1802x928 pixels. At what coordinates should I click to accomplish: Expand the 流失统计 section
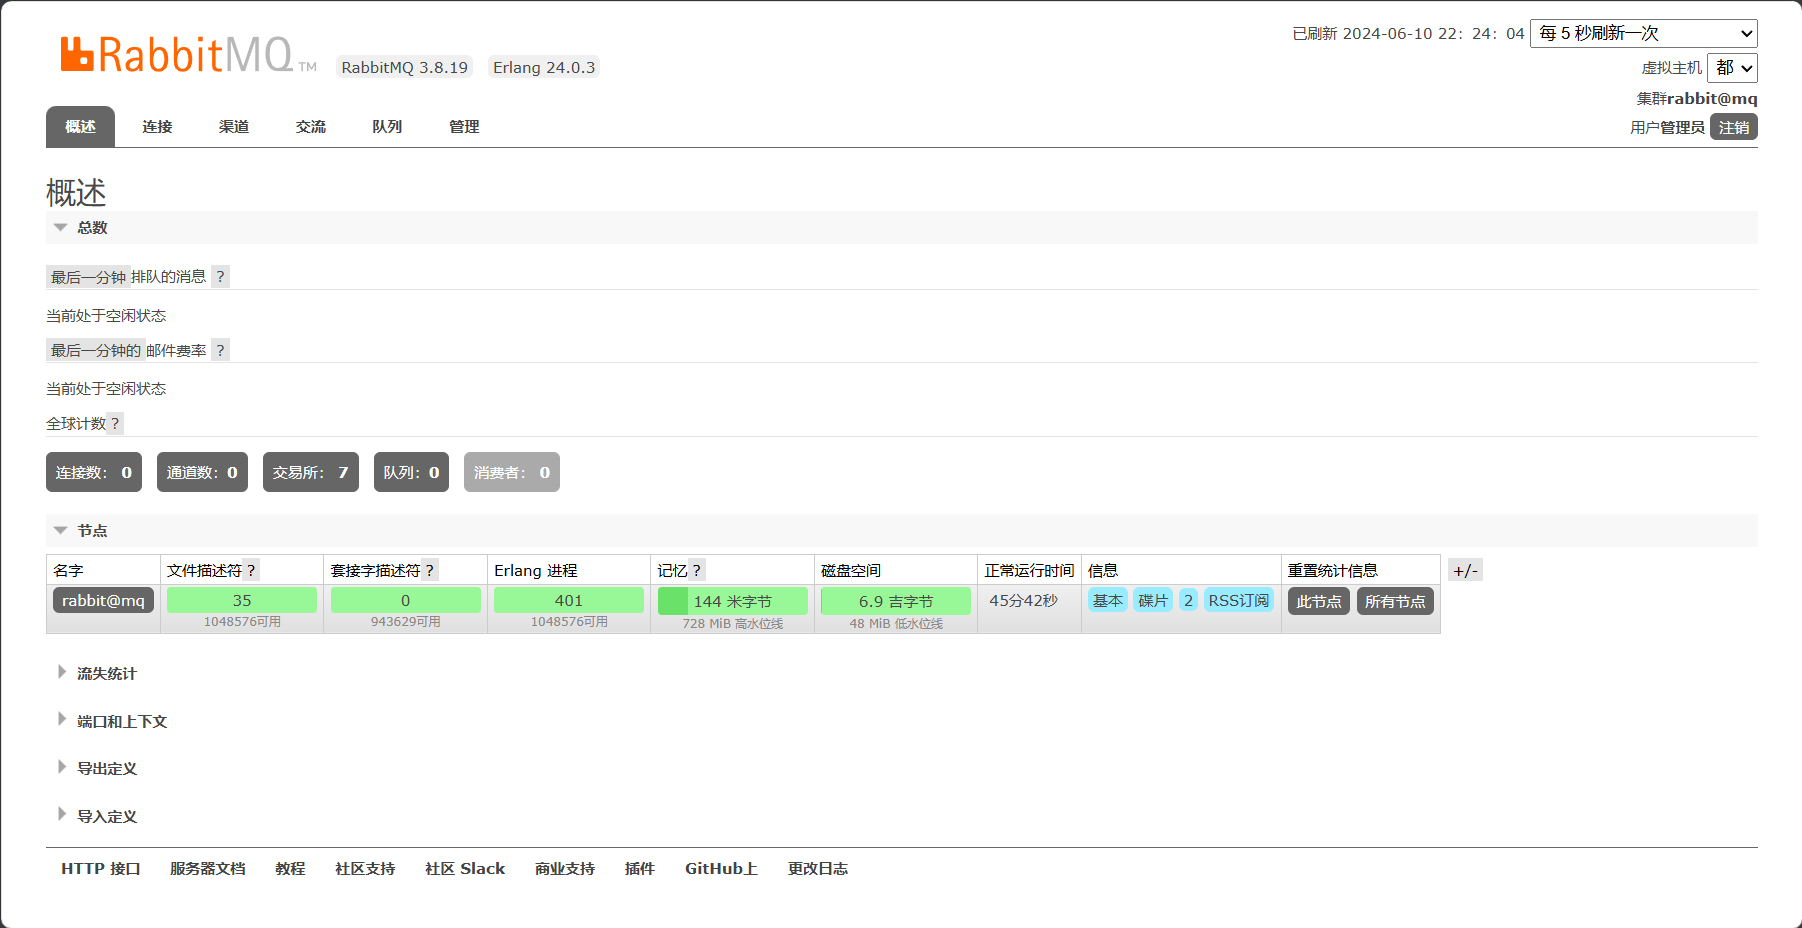coord(106,674)
